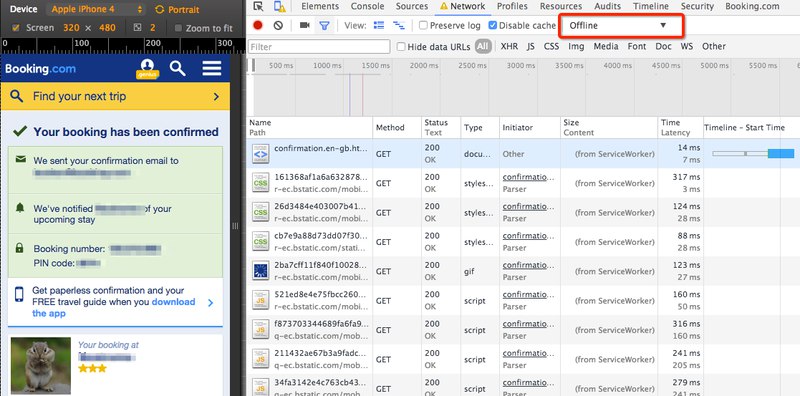
Task: Click the Booking.com logo
Action: (40, 69)
